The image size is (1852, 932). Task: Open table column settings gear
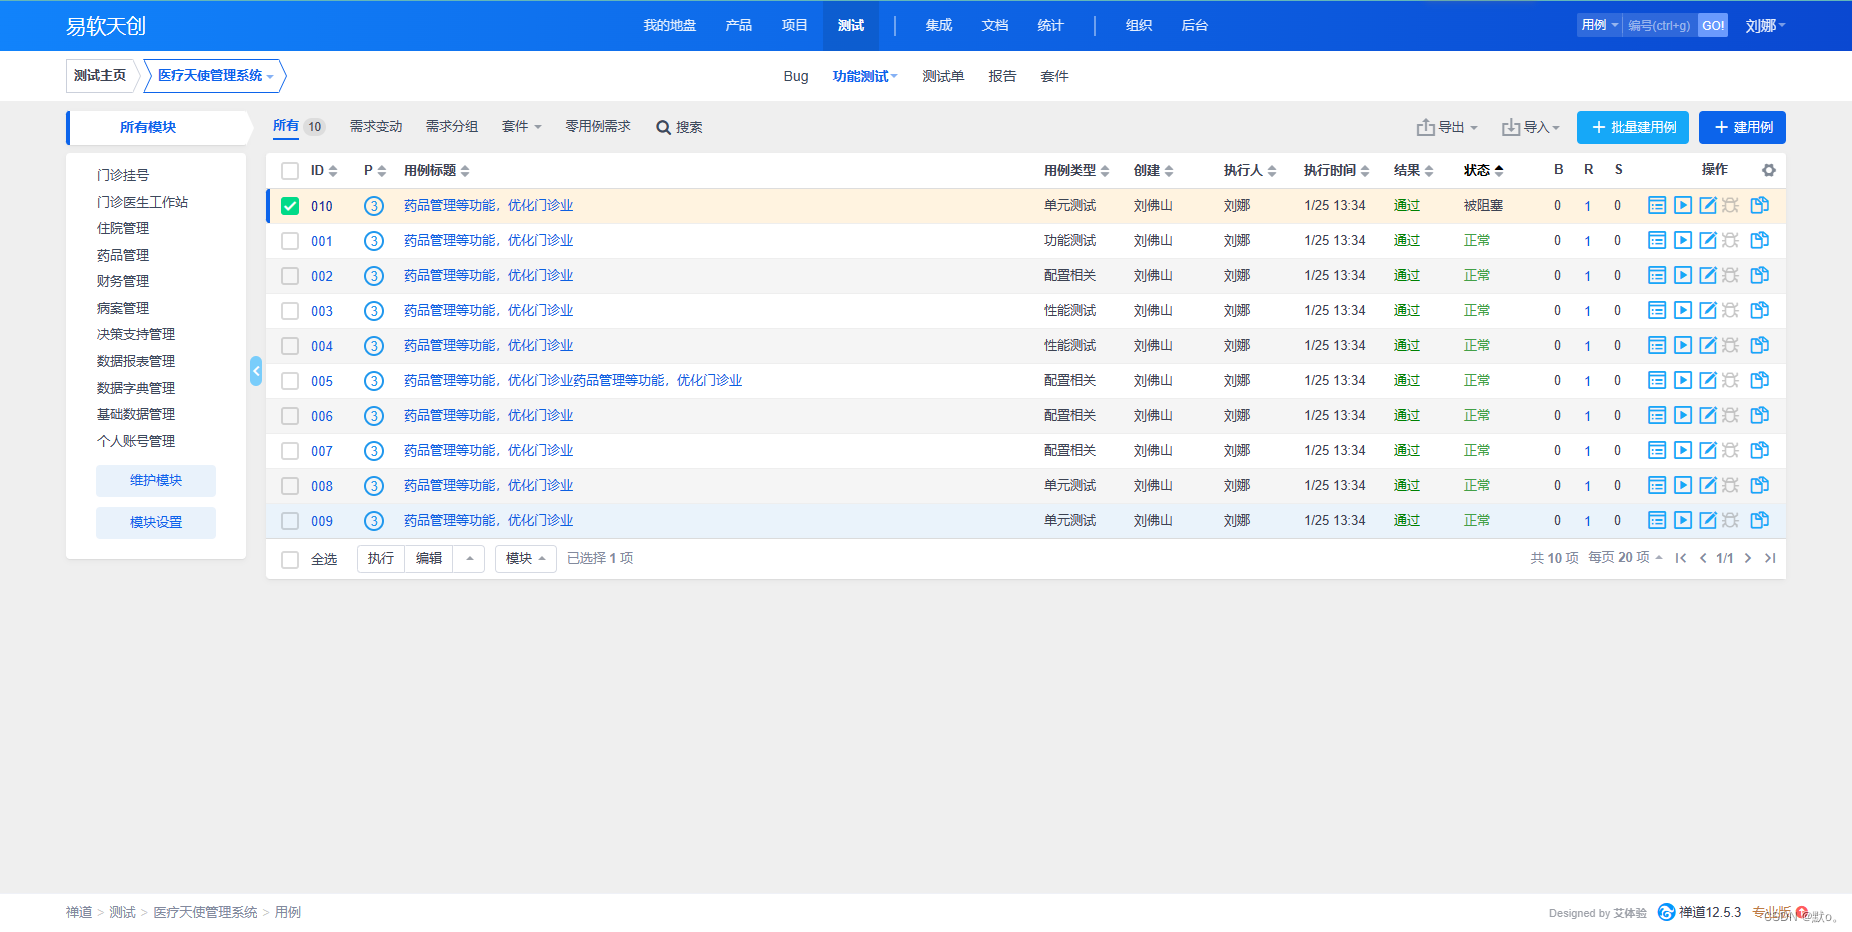pos(1769,170)
